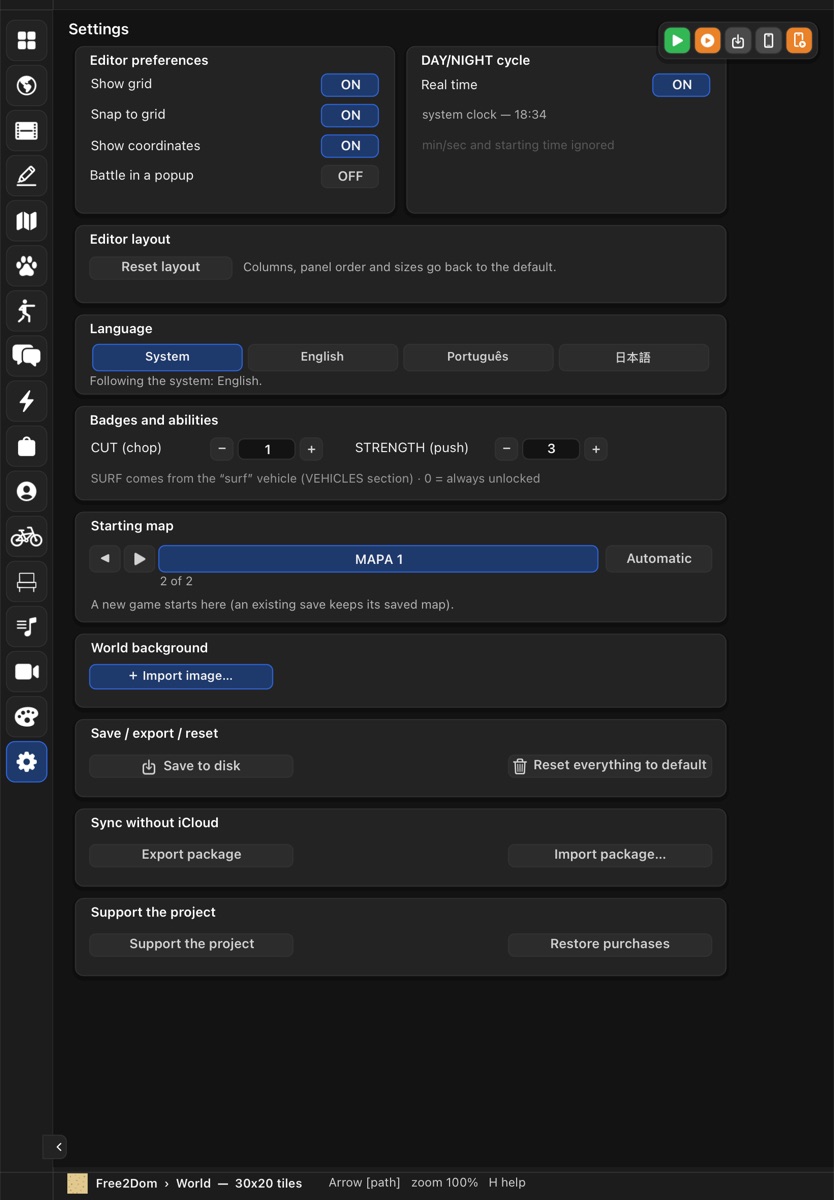The image size is (834, 1200).
Task: Decrease the CUT (chop) badge count
Action: point(222,449)
